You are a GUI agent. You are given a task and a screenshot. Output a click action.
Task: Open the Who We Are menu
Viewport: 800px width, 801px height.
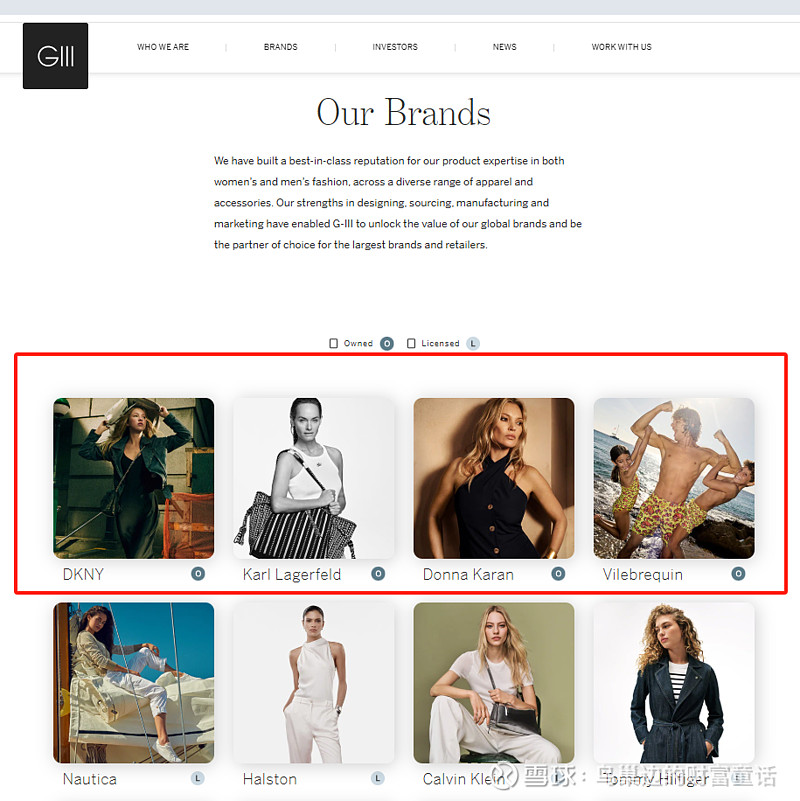click(163, 47)
